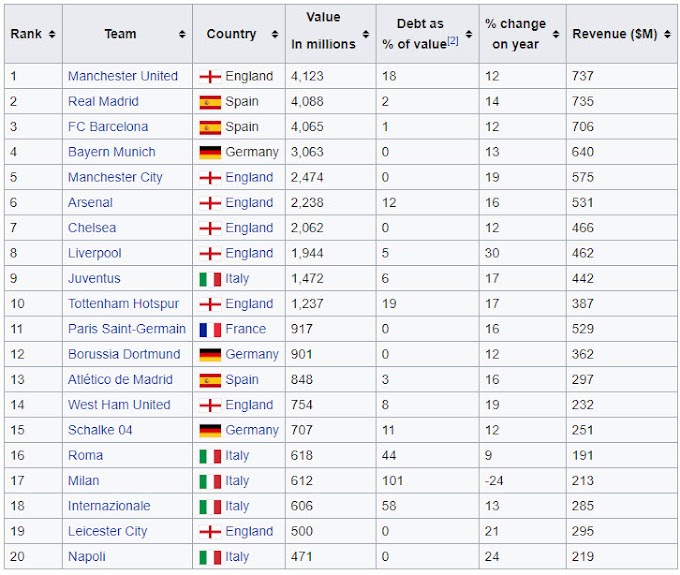Open Leicester City team link
The image size is (680, 575).
click(108, 531)
